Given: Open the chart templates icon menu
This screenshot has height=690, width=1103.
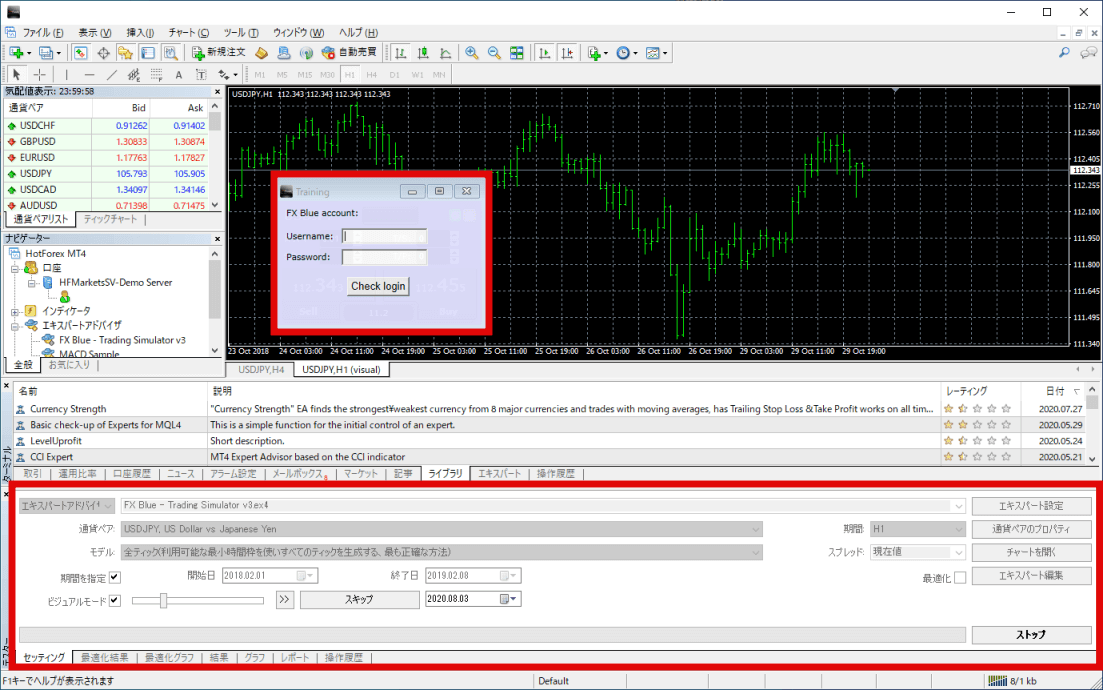Looking at the screenshot, I should point(656,53).
